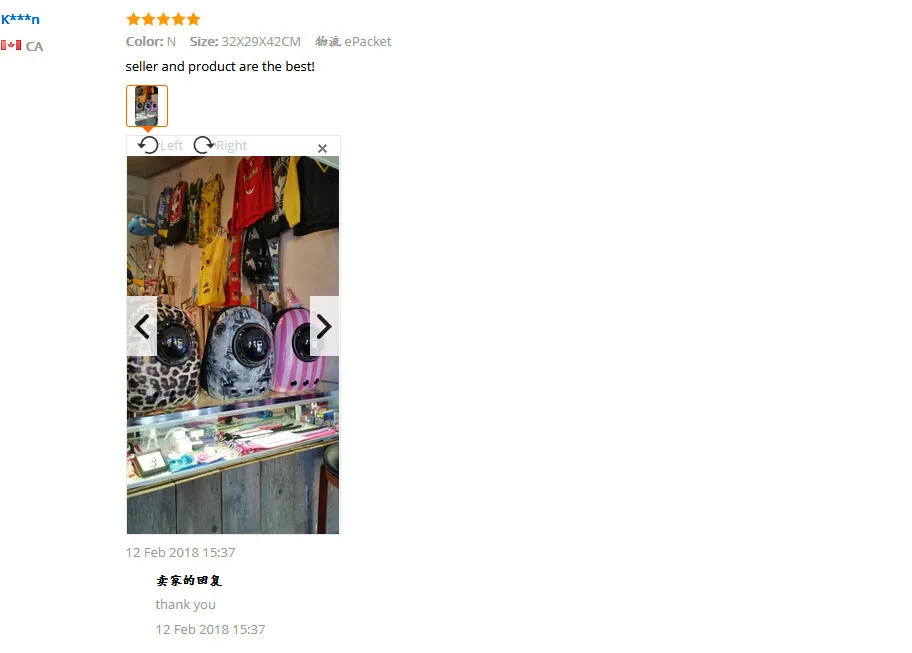The width and height of the screenshot is (912, 653).
Task: Click the 'Size: 32X29X42CM' attribute
Action: click(x=245, y=41)
